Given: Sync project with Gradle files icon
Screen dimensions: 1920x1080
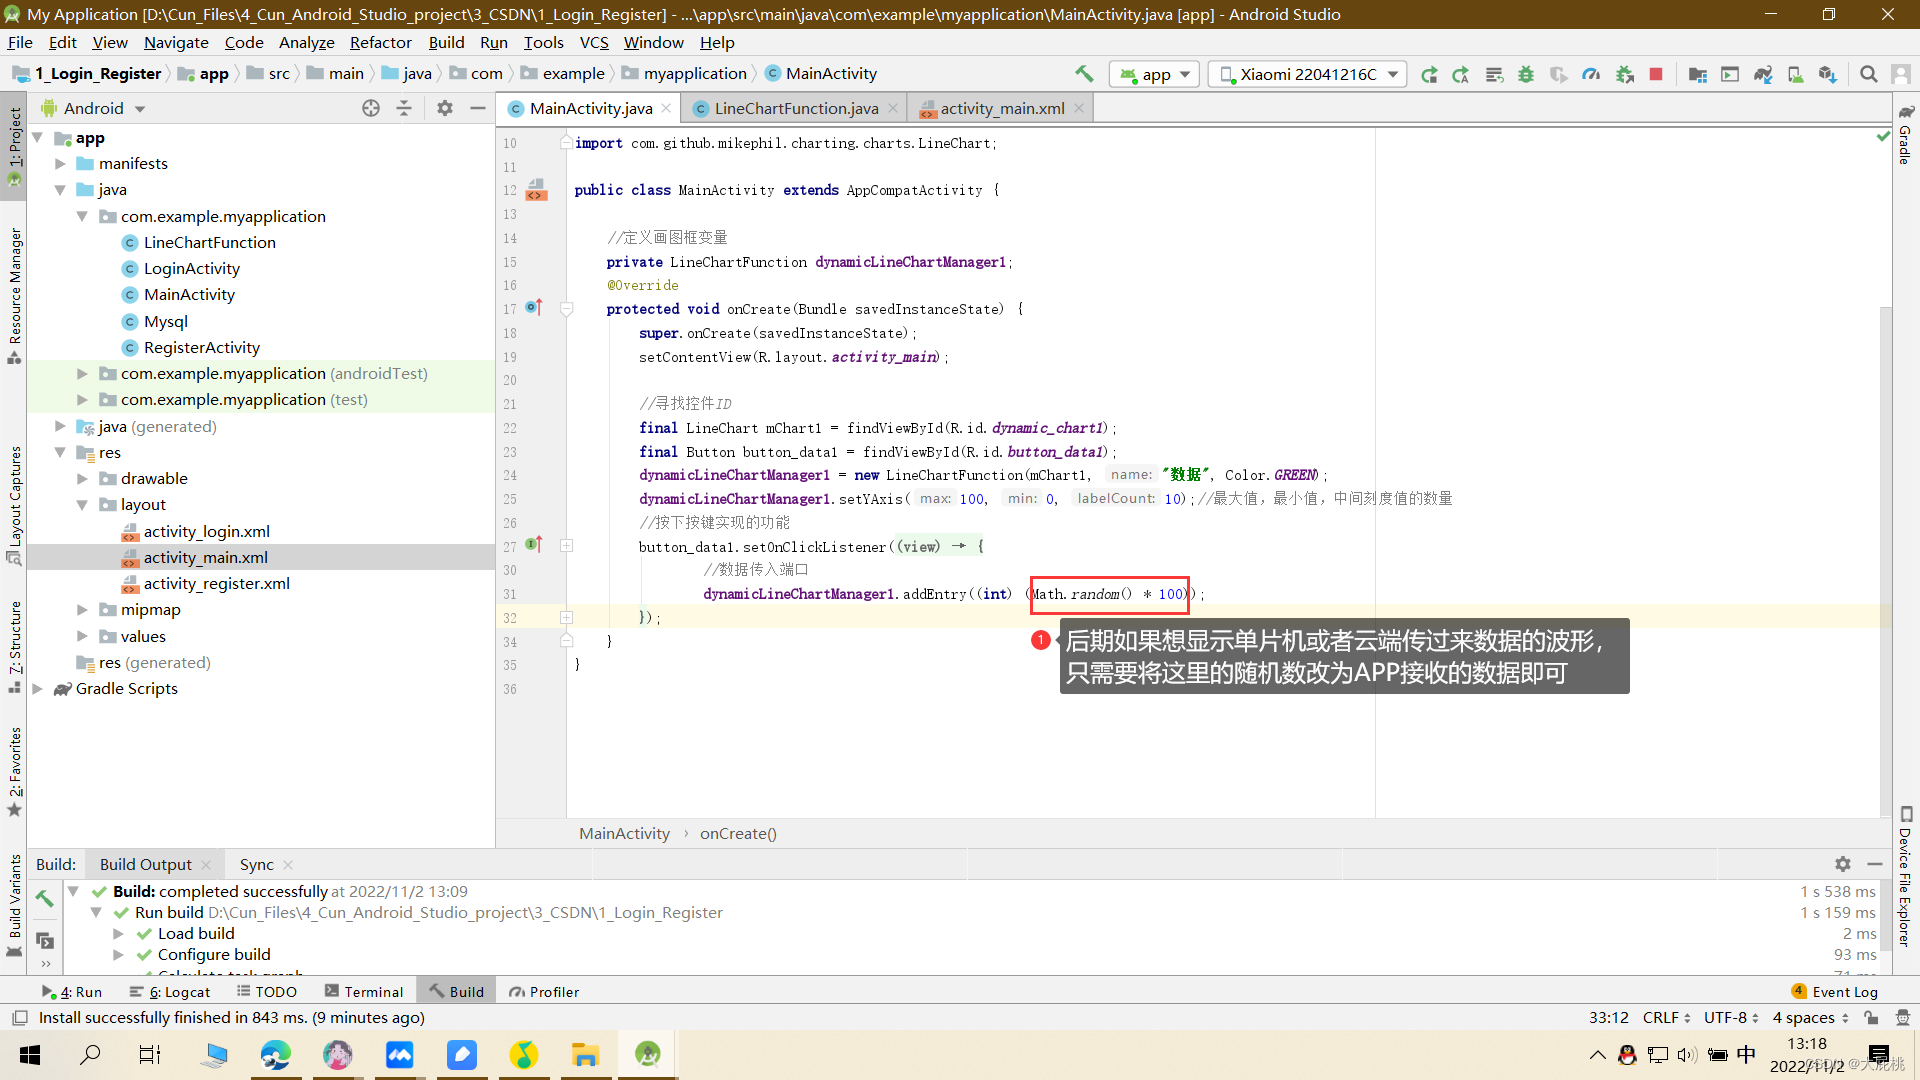Looking at the screenshot, I should click(x=1763, y=74).
